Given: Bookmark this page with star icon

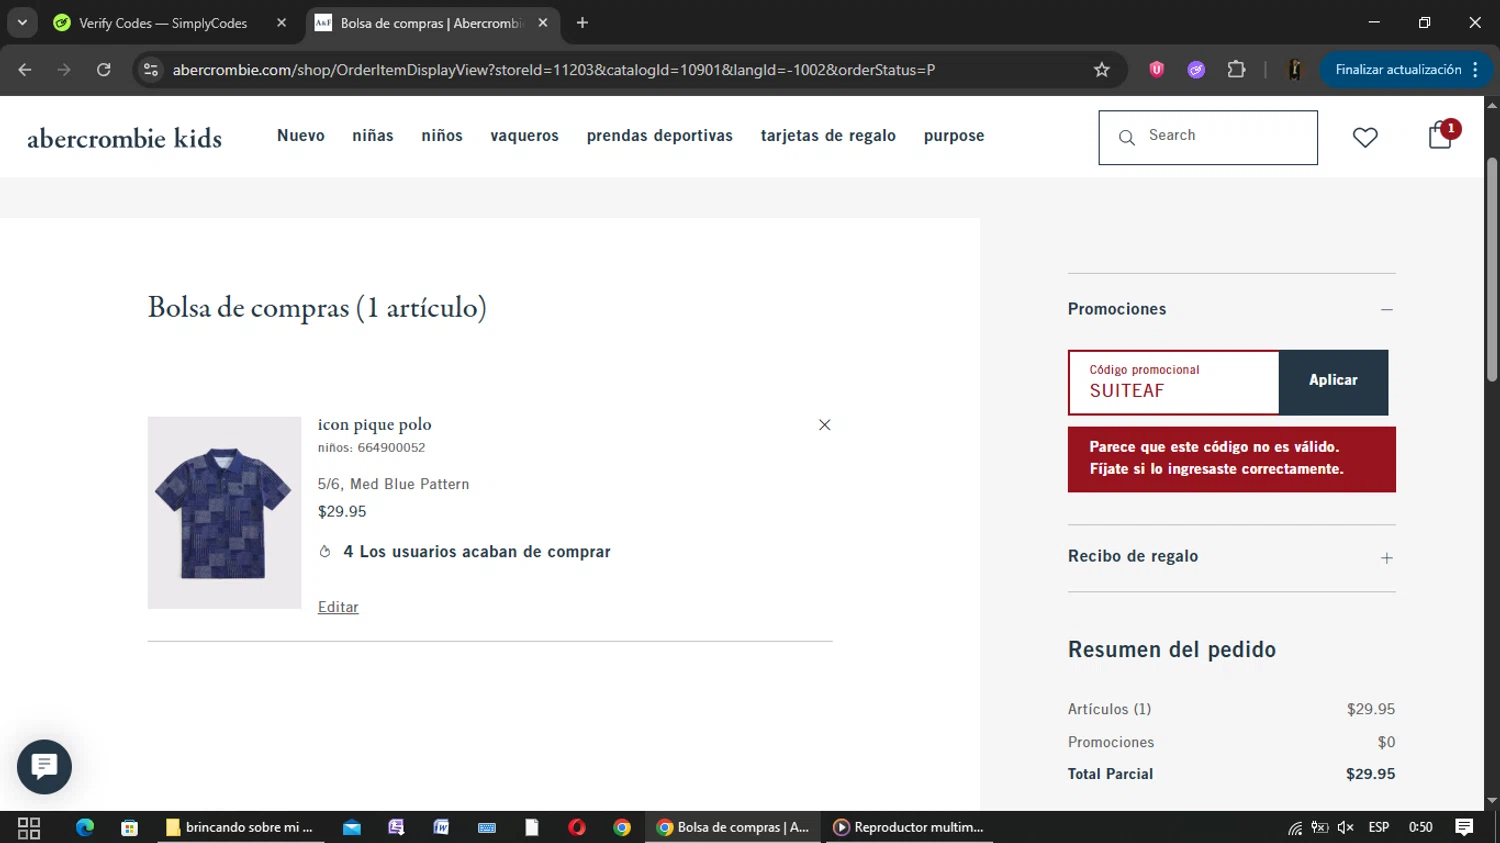Looking at the screenshot, I should [1102, 70].
